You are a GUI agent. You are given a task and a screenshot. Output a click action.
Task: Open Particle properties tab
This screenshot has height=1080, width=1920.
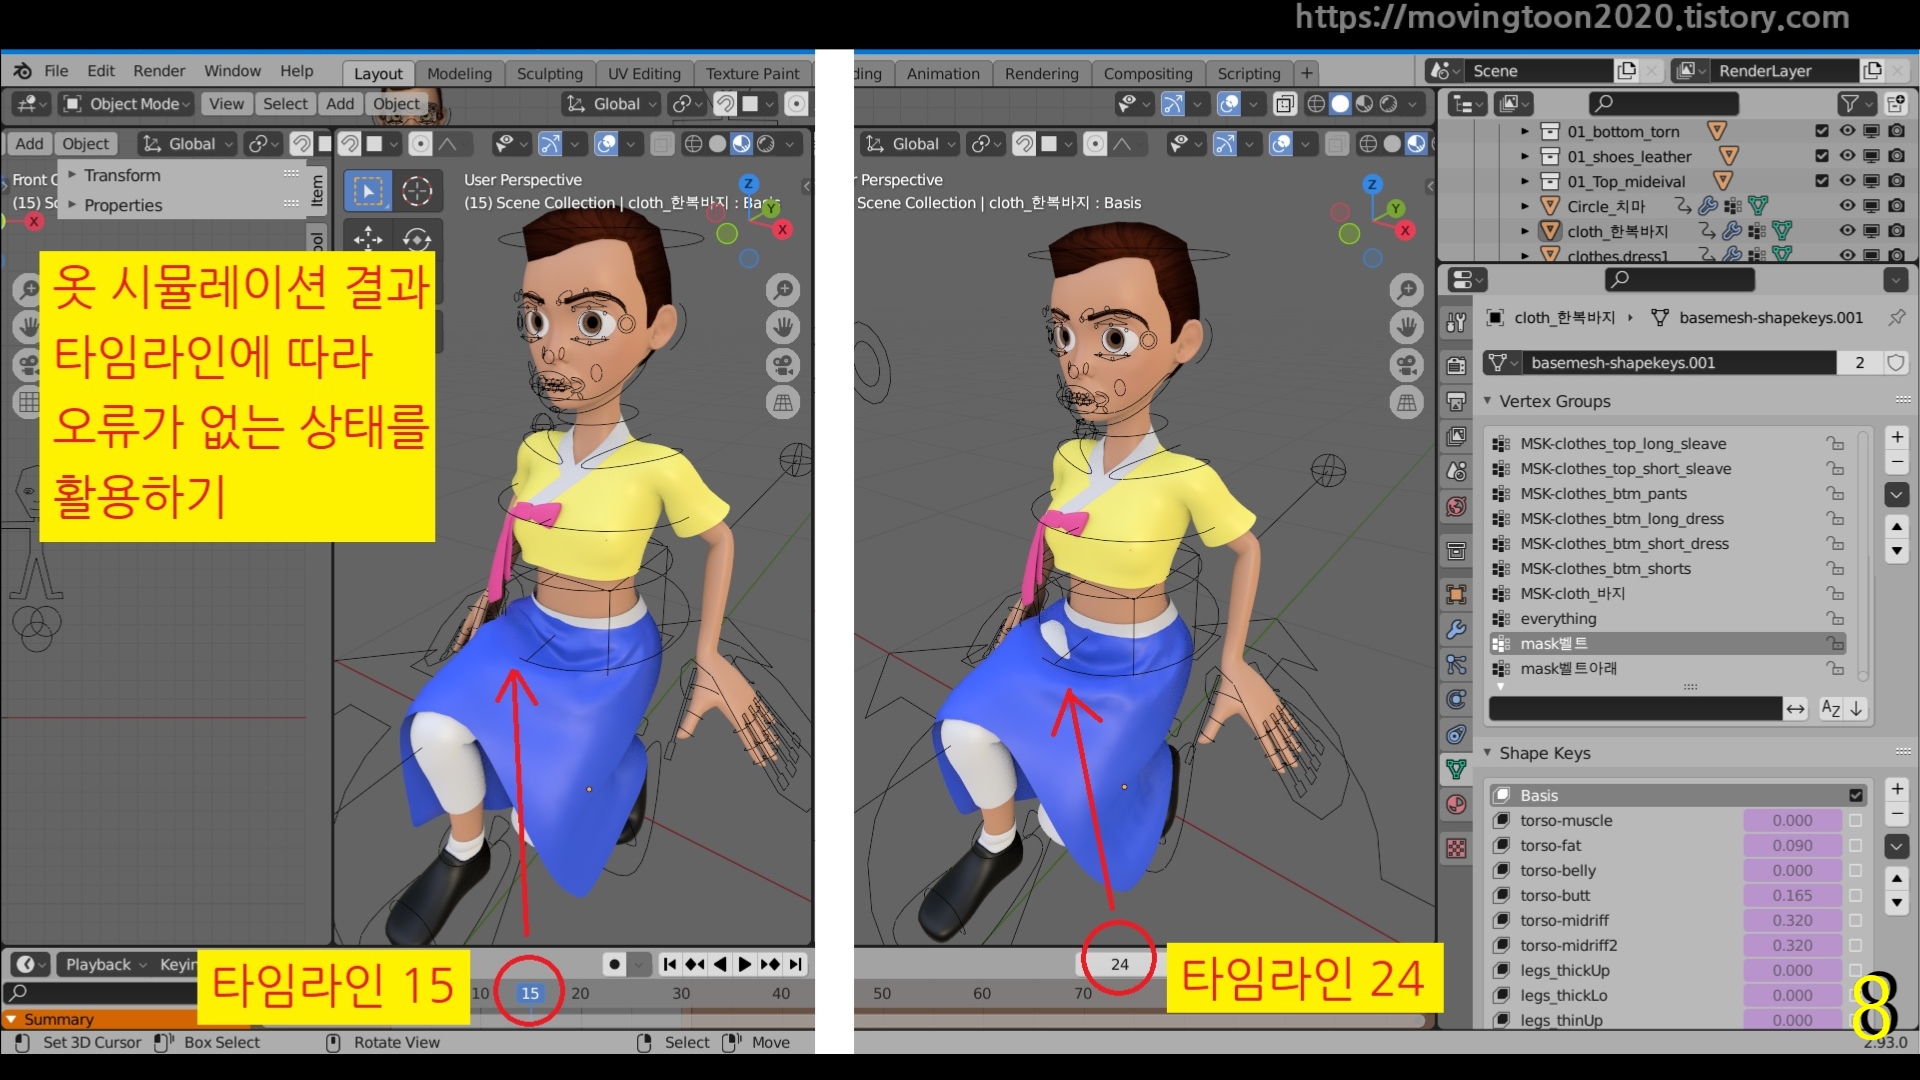pos(1456,664)
